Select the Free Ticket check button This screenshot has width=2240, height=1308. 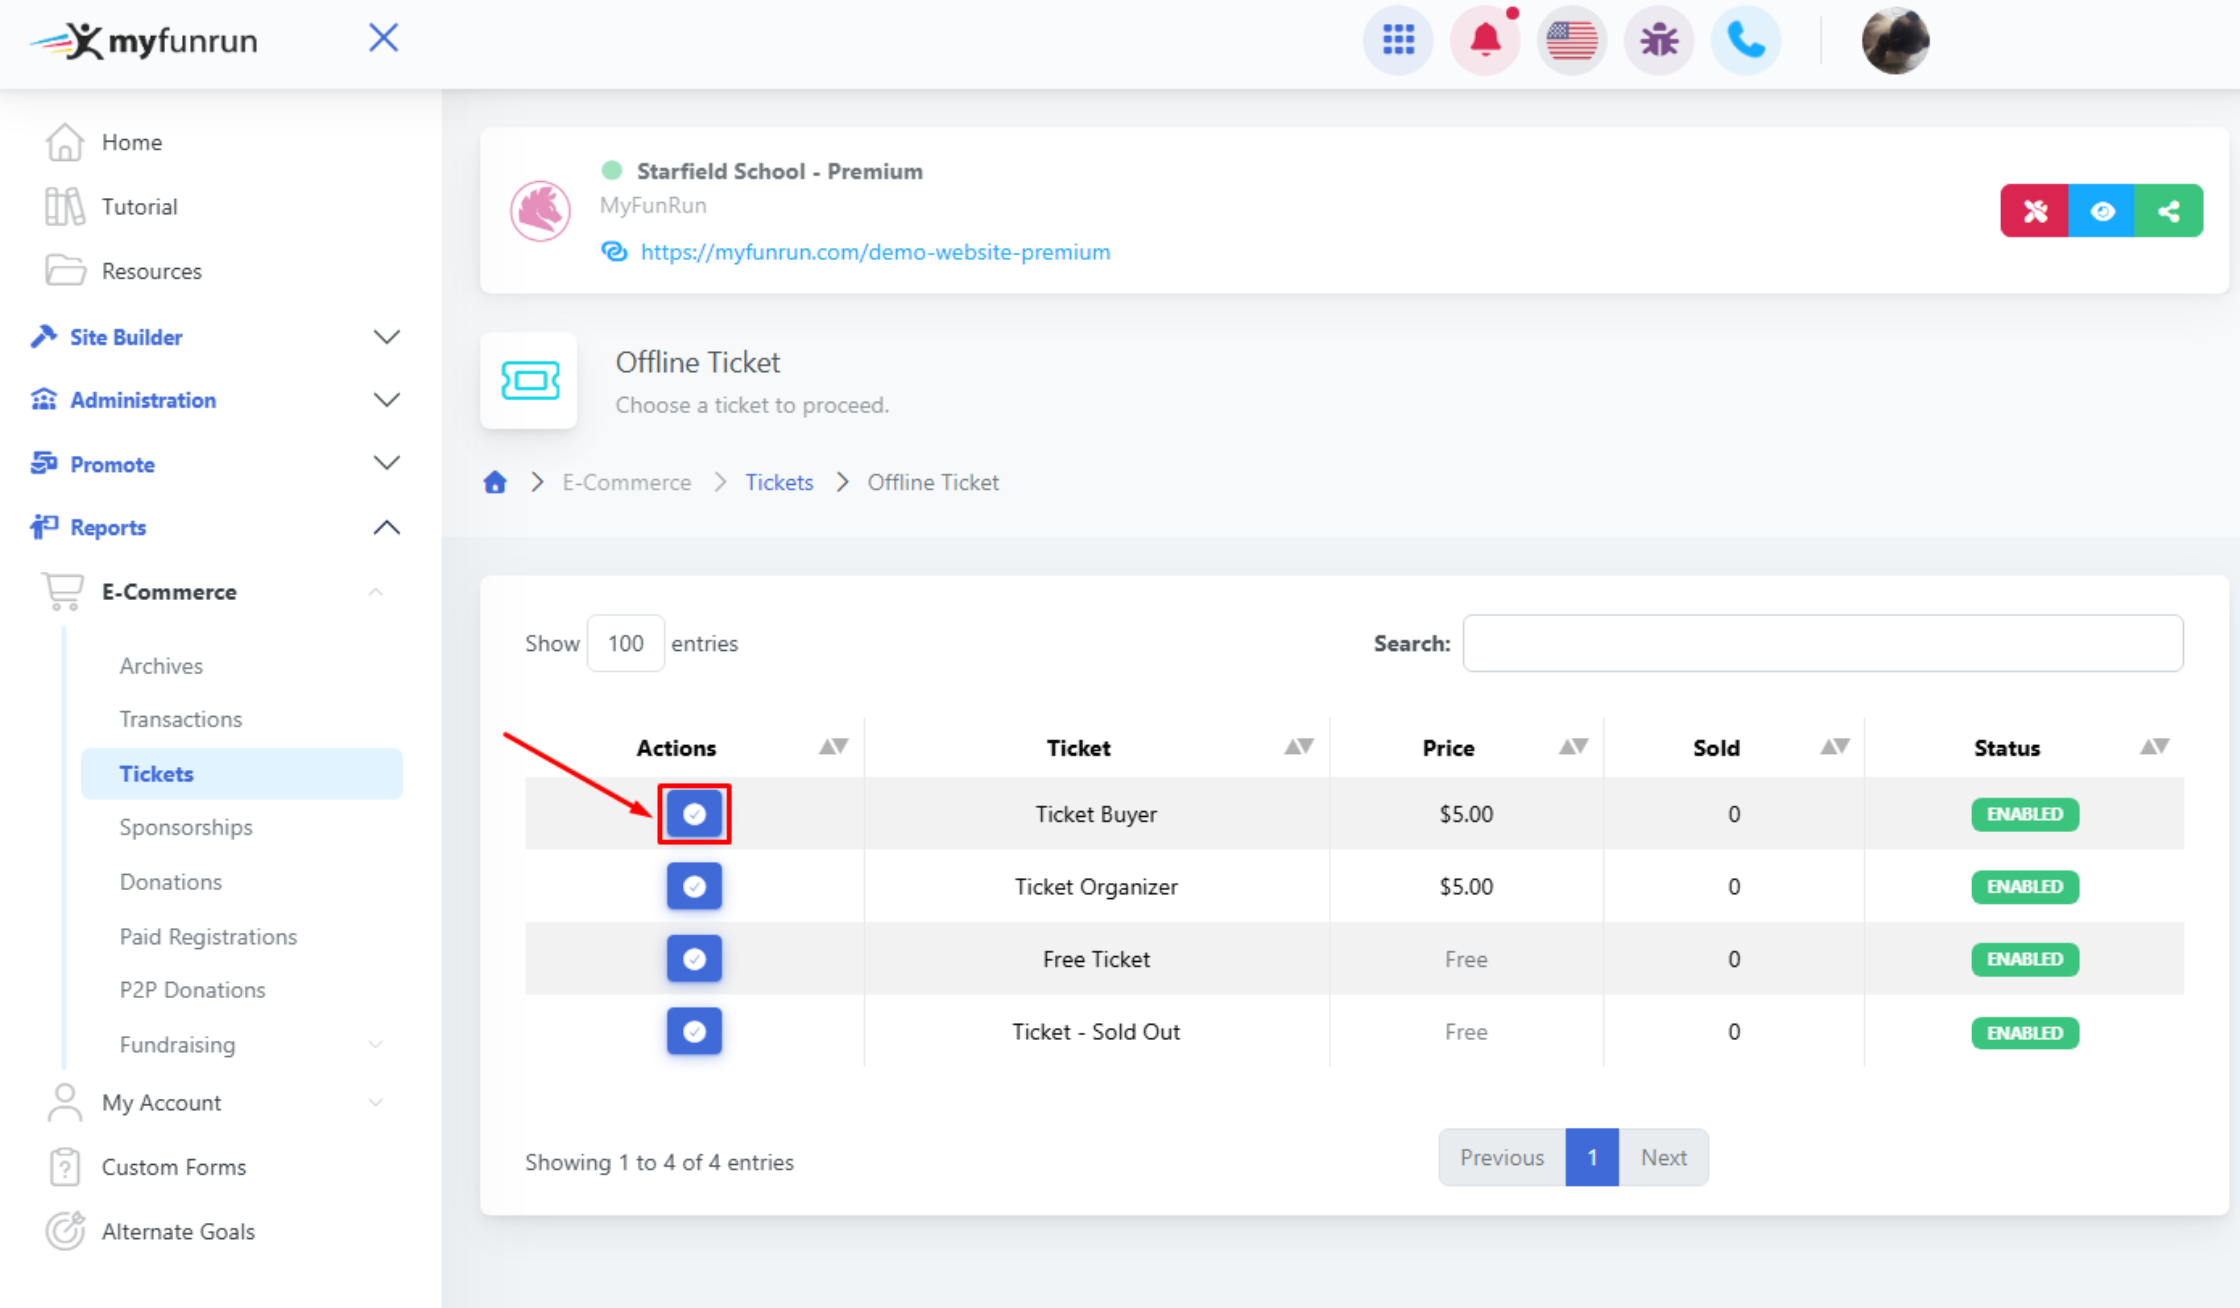(694, 959)
